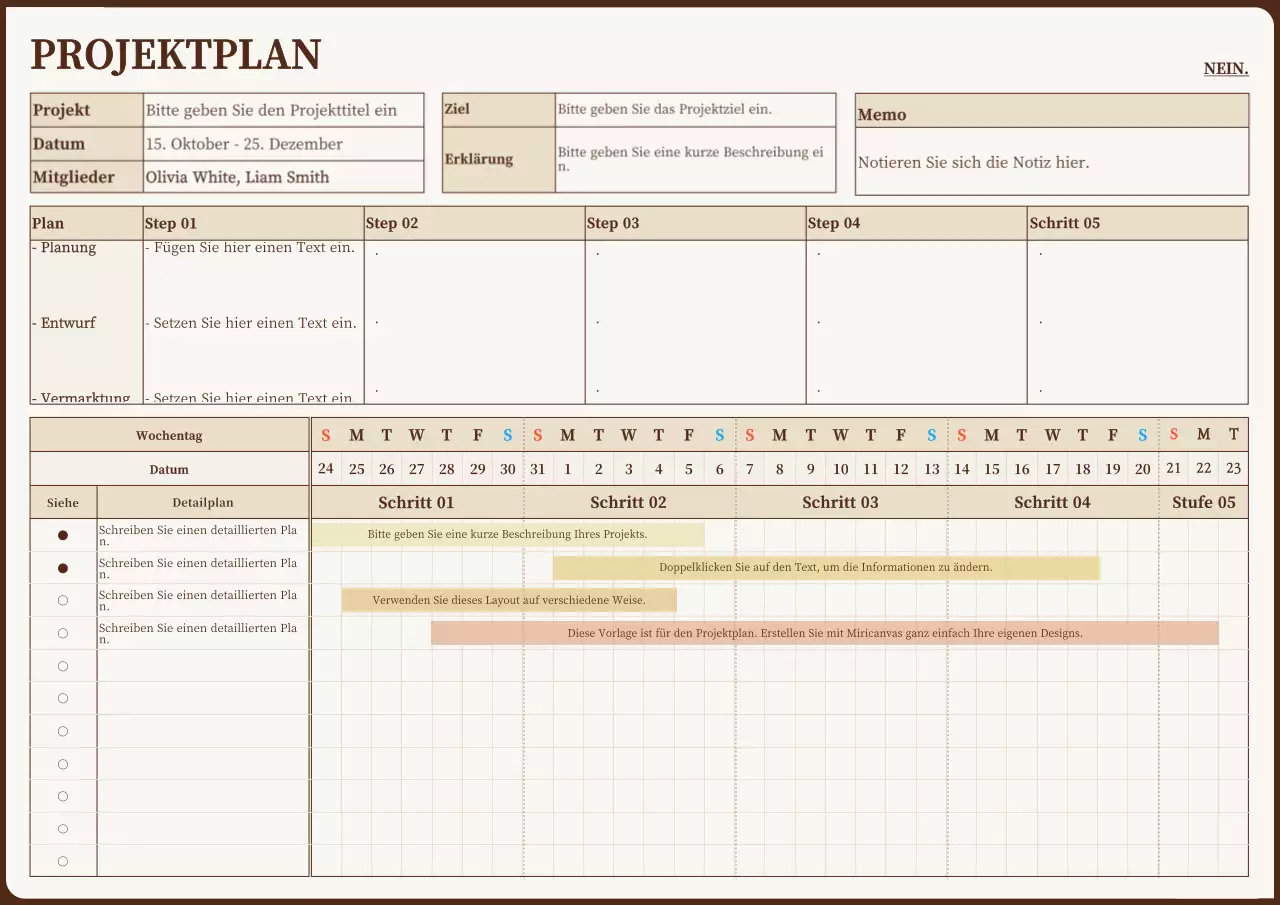Select the 'Step 03' column header in the Plan table

click(613, 223)
